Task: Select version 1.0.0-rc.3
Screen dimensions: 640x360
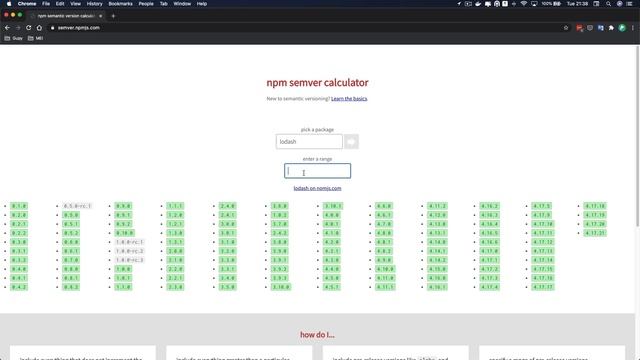Action: (129, 260)
